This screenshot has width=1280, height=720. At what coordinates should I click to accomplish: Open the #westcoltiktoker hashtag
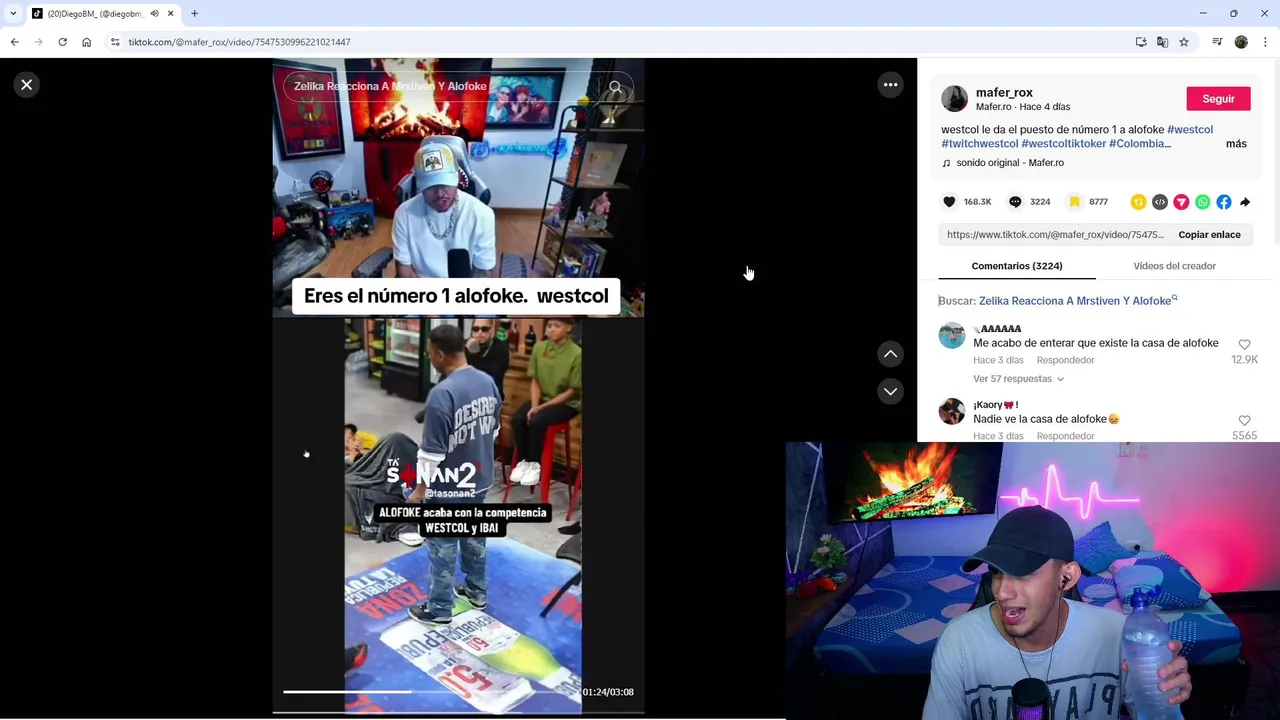(1064, 144)
